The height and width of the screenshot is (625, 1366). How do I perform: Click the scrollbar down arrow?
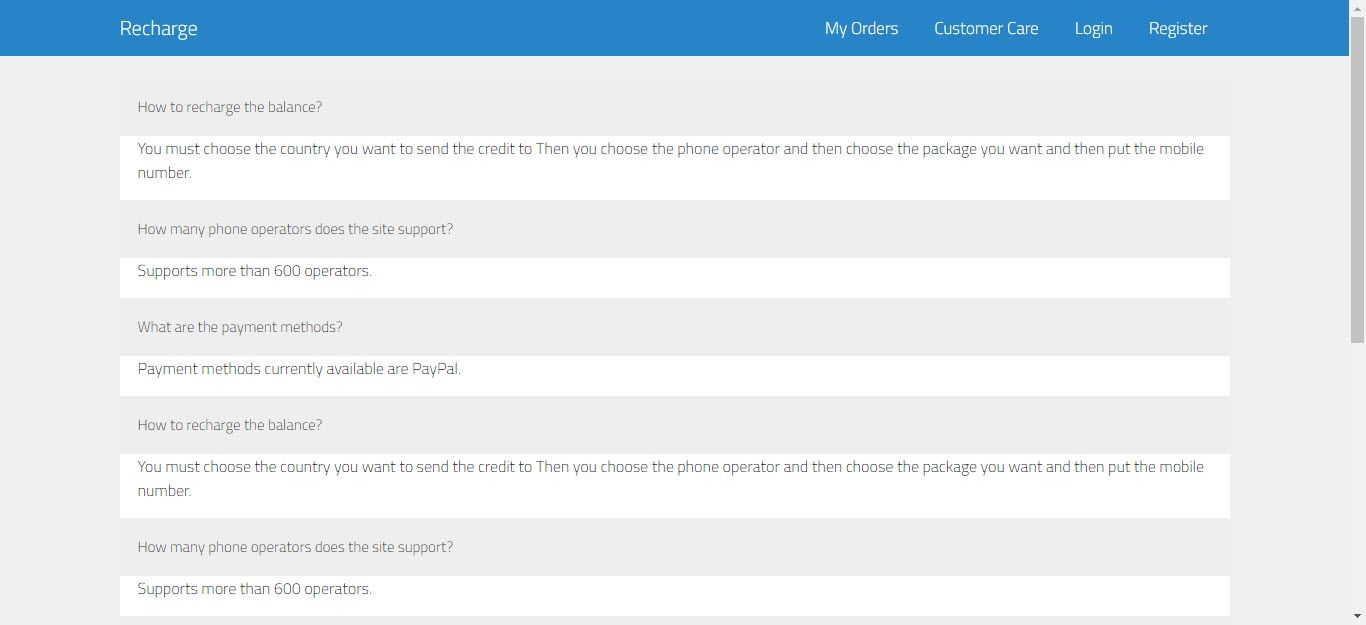[x=1357, y=616]
